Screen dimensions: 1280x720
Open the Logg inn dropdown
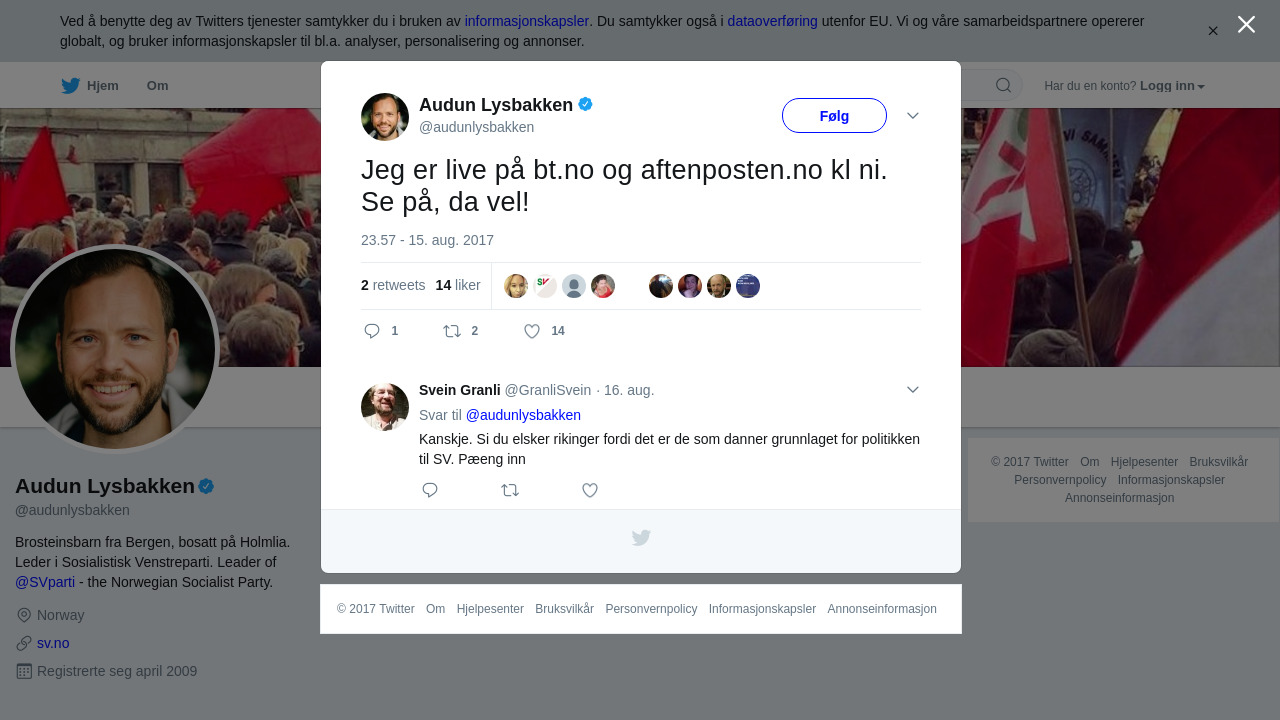(1172, 86)
